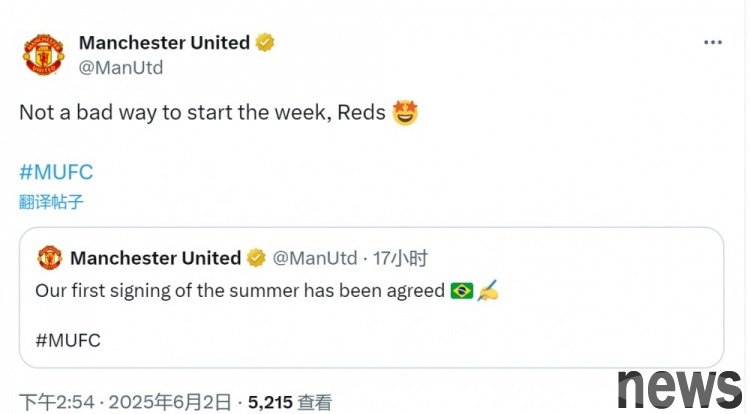Click the 17小时 timestamp in quoted post
This screenshot has height=414, width=750.
coord(400,258)
